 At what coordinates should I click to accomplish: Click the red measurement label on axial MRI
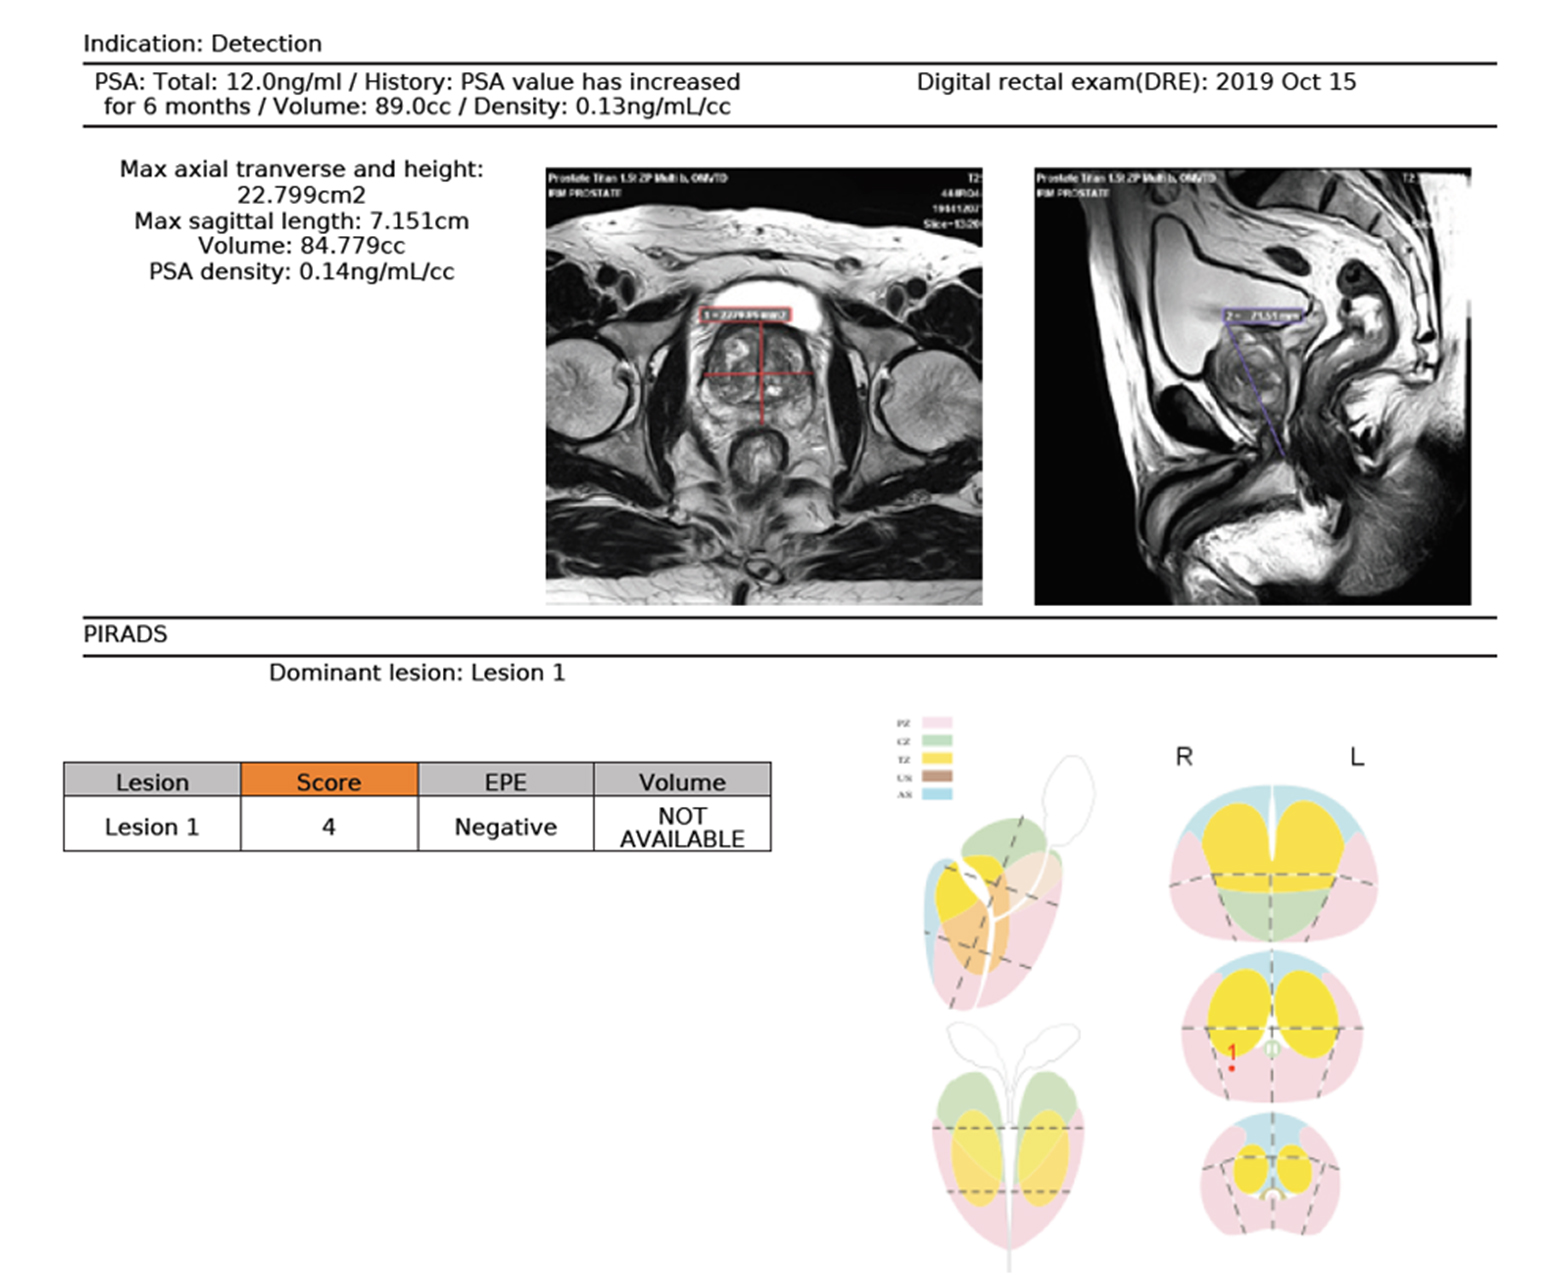click(x=745, y=315)
